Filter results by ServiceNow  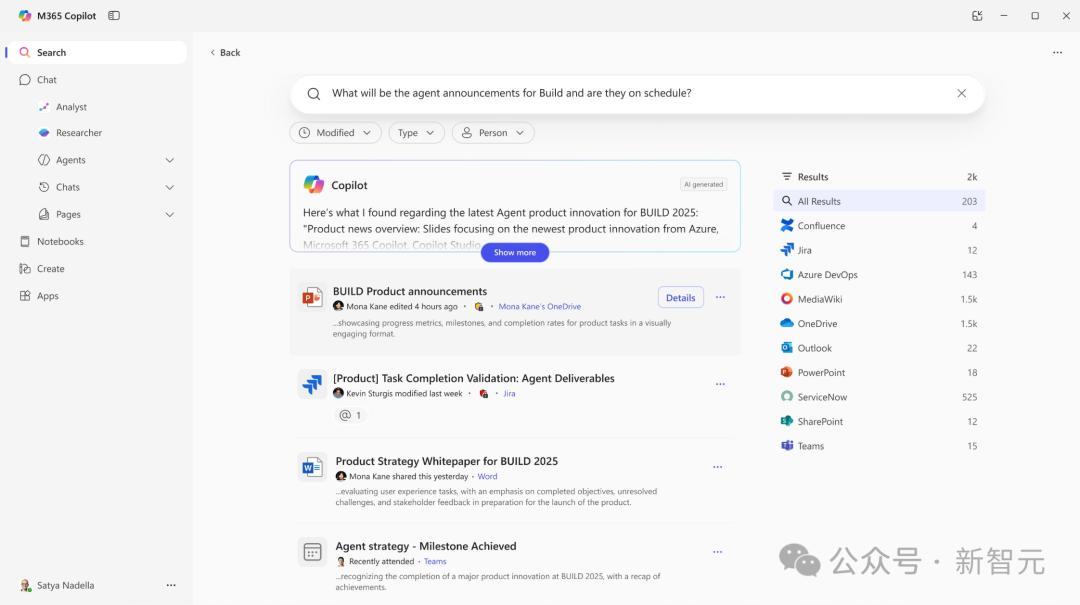click(822, 397)
